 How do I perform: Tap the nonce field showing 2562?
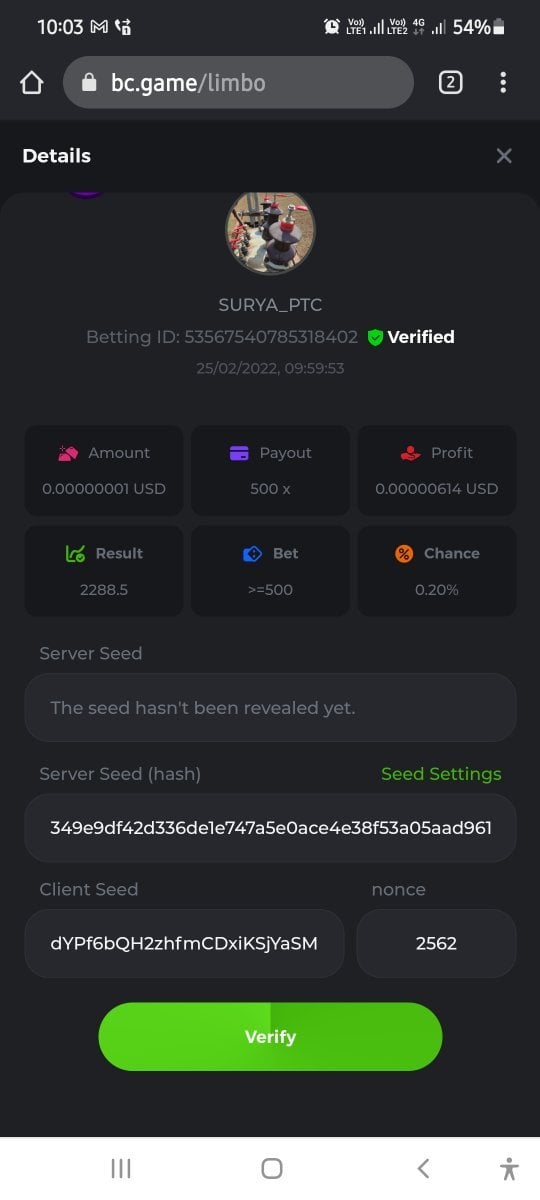[x=436, y=943]
